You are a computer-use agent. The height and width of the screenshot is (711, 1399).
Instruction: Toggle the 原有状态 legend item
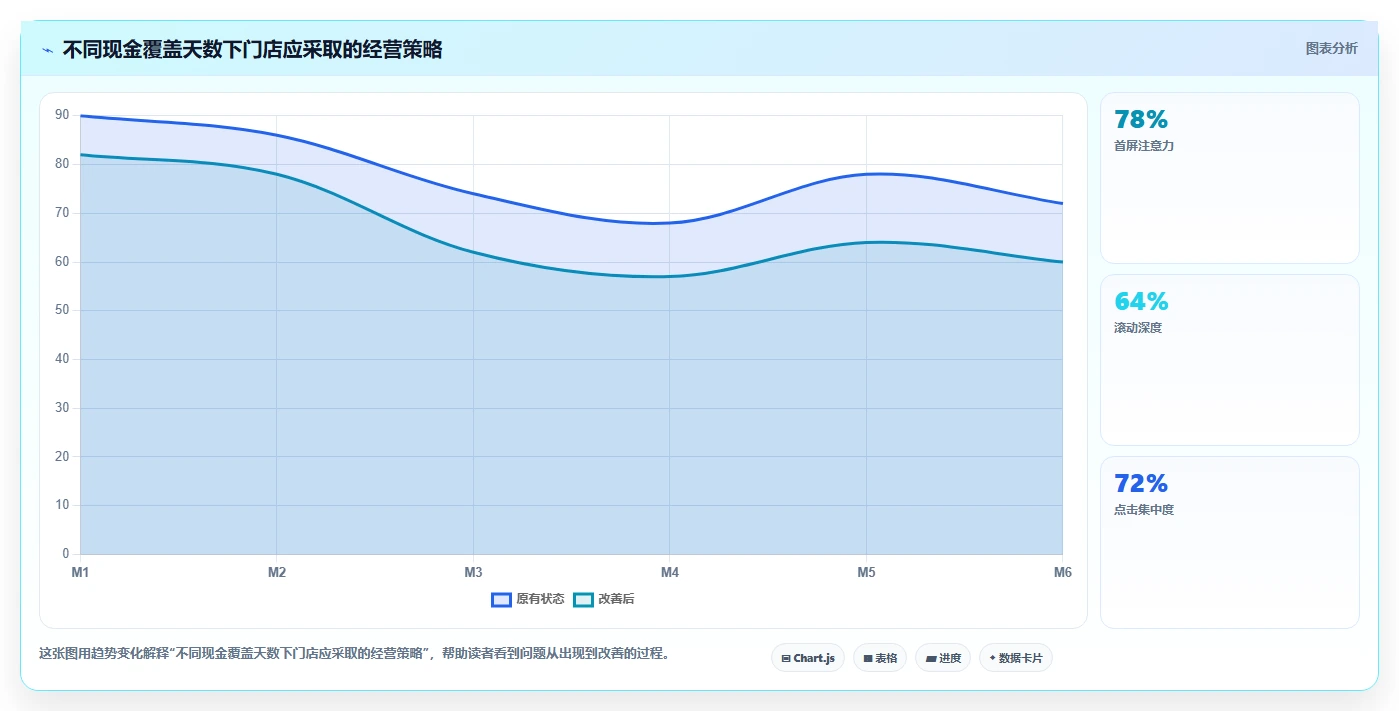[x=528, y=599]
